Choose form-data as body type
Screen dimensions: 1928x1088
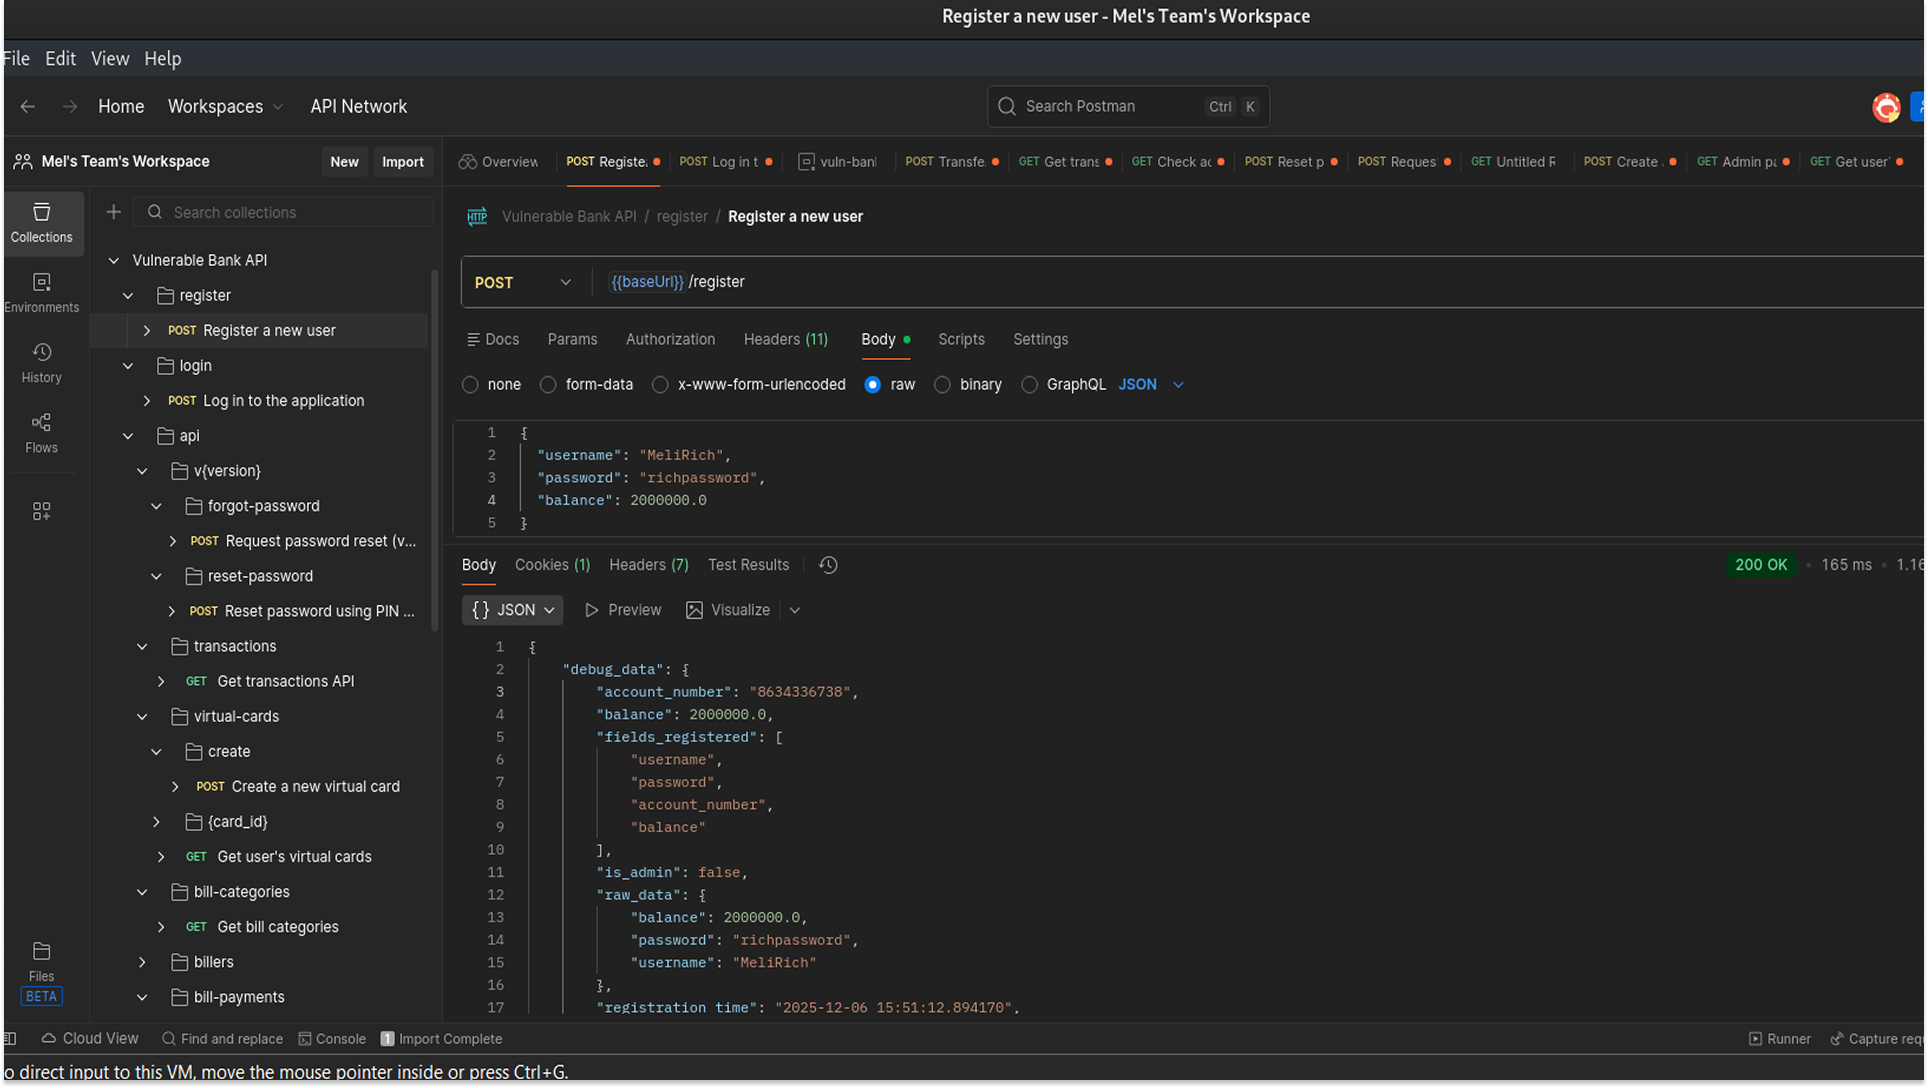point(547,384)
